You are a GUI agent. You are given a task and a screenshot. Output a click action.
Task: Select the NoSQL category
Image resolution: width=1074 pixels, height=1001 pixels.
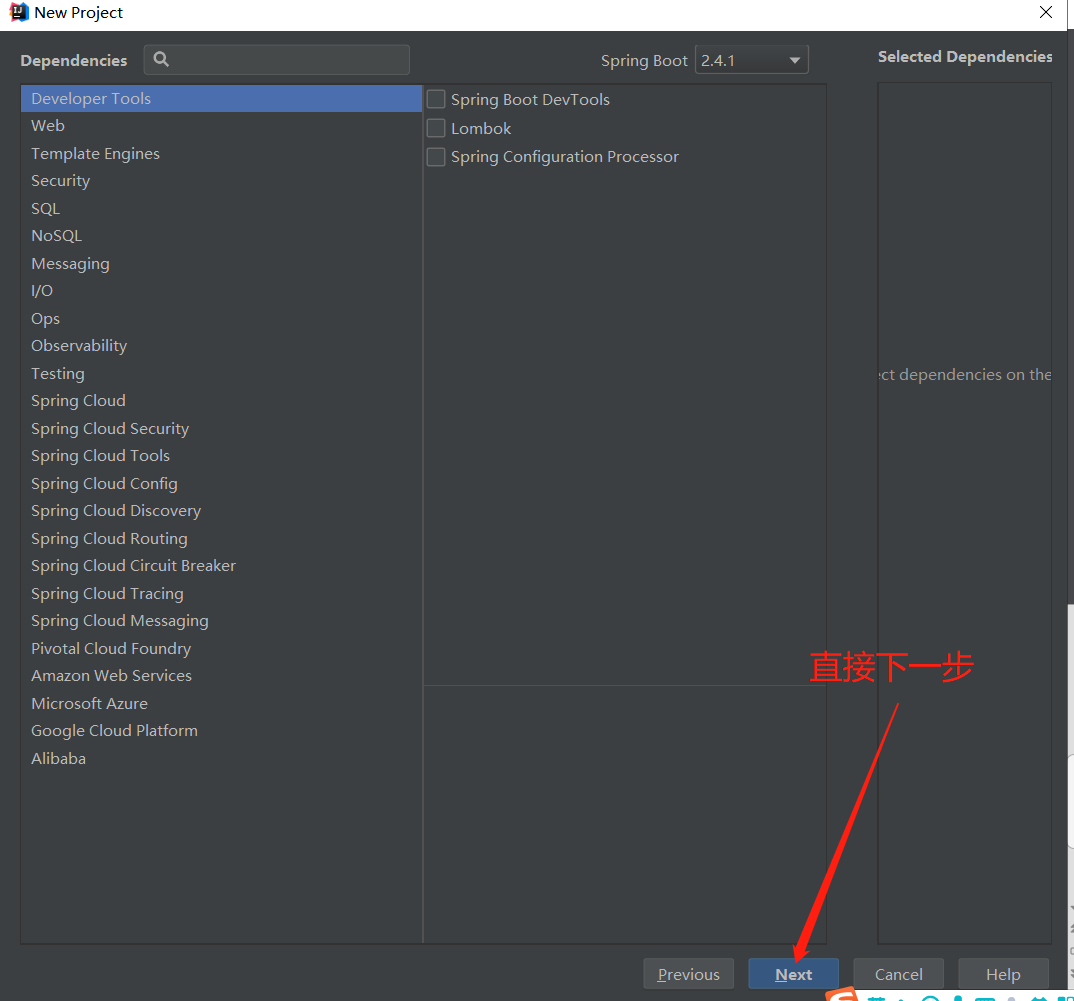coord(221,236)
